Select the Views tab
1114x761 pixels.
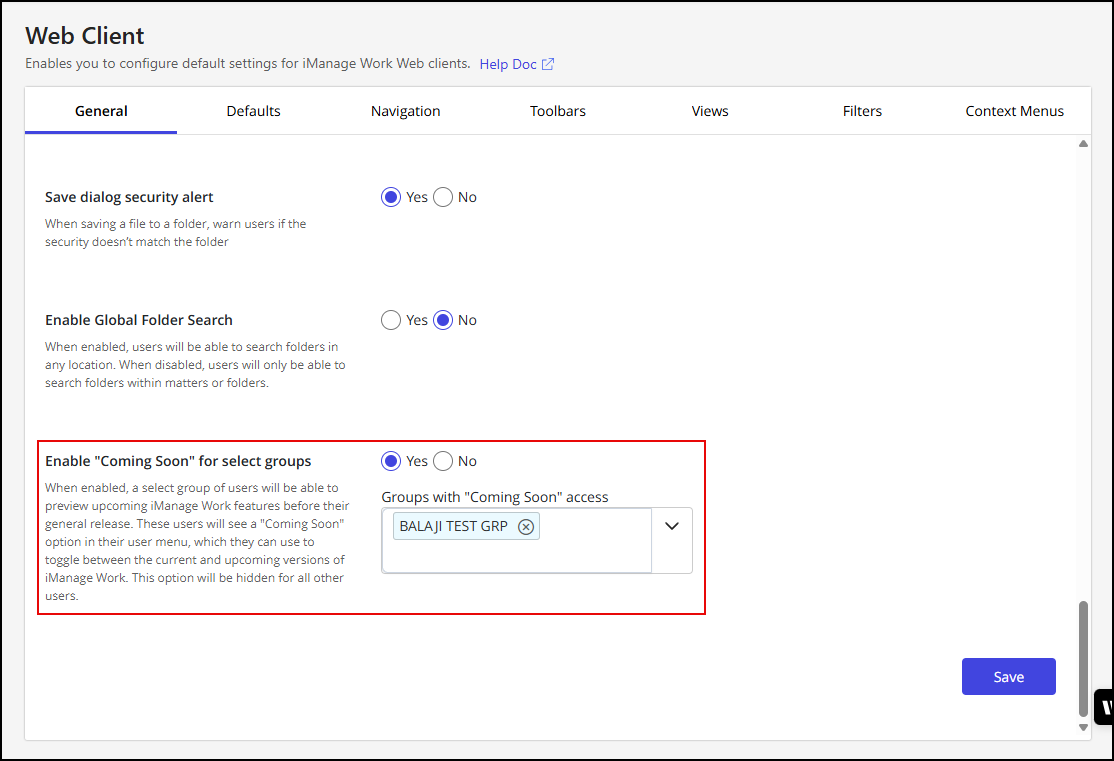[x=710, y=111]
